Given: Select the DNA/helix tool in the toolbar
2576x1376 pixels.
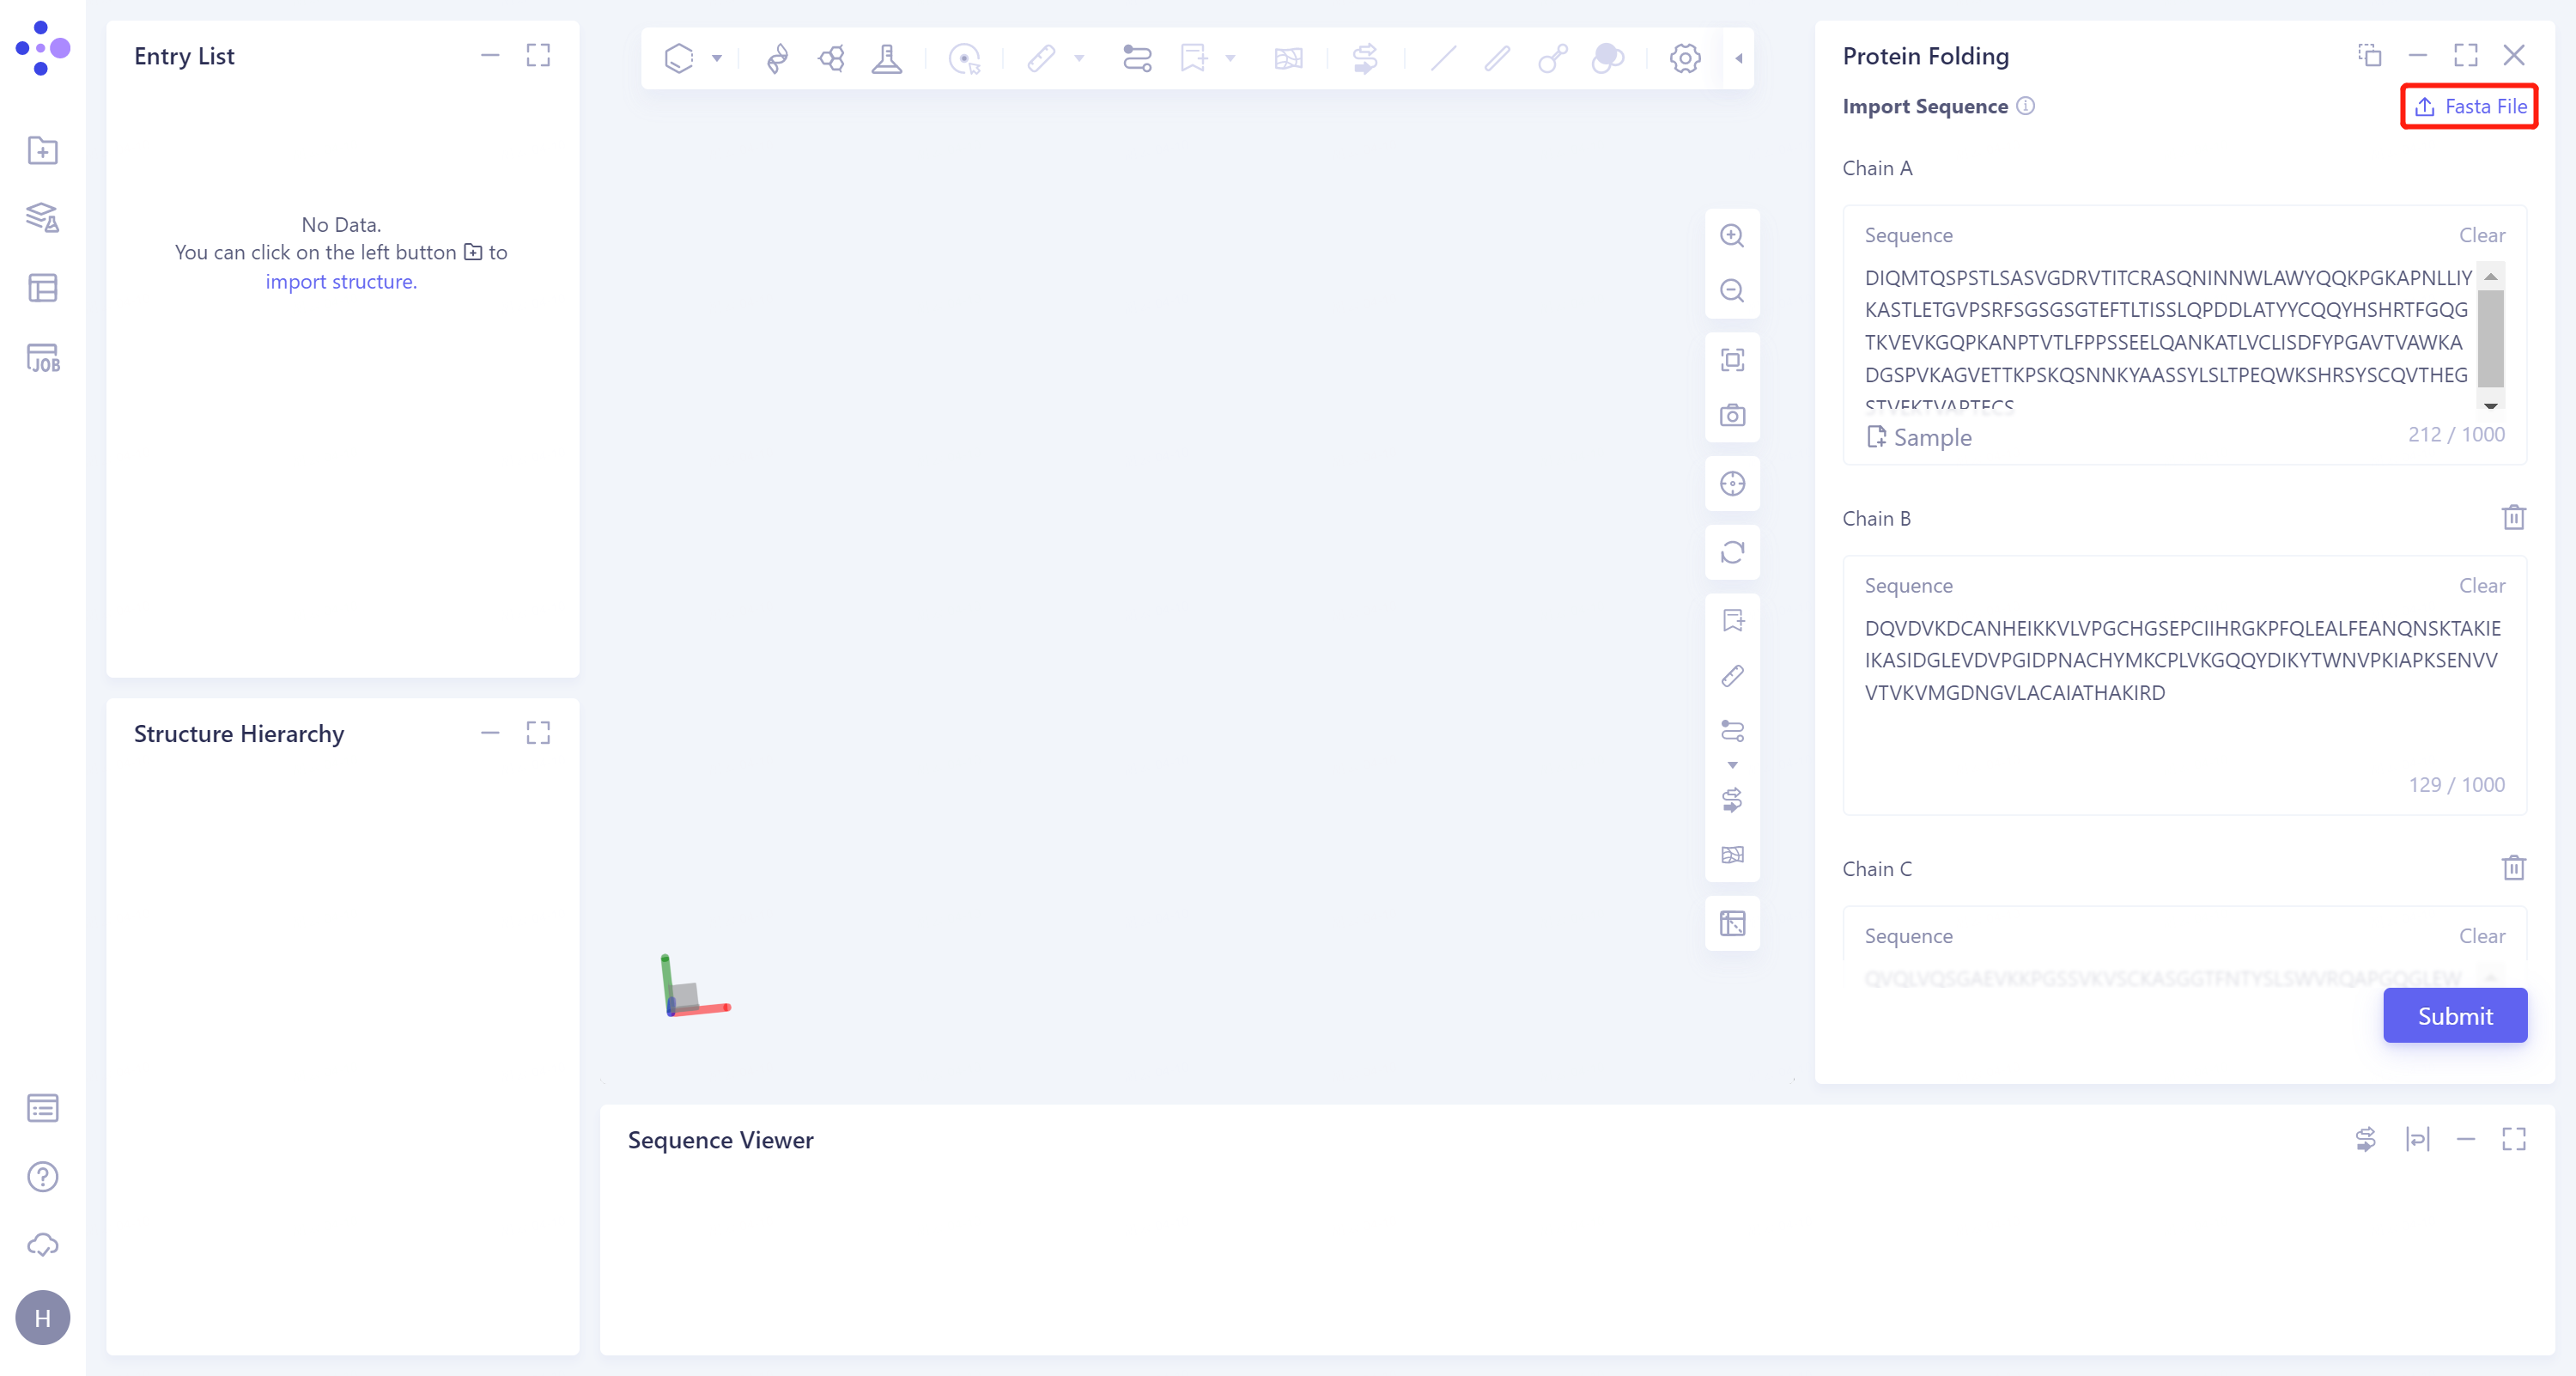Looking at the screenshot, I should (x=777, y=58).
